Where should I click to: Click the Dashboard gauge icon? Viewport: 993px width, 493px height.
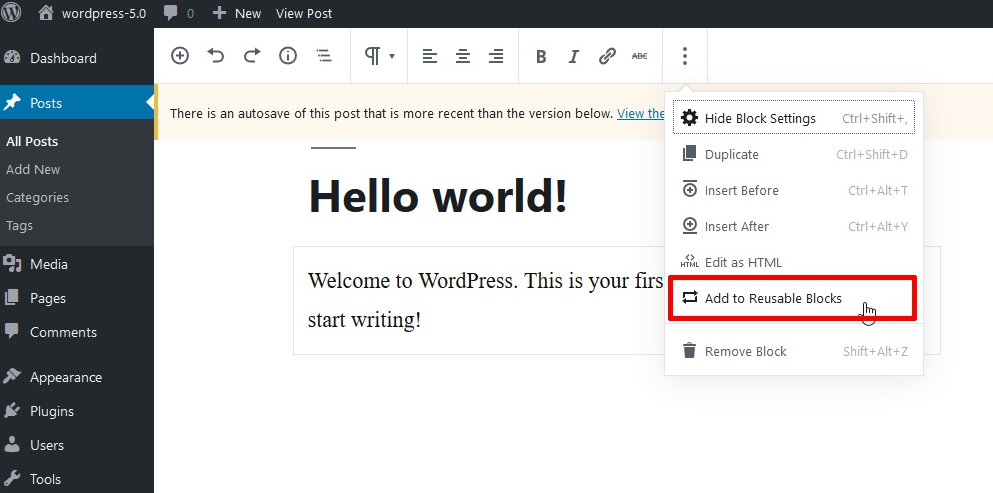point(12,58)
